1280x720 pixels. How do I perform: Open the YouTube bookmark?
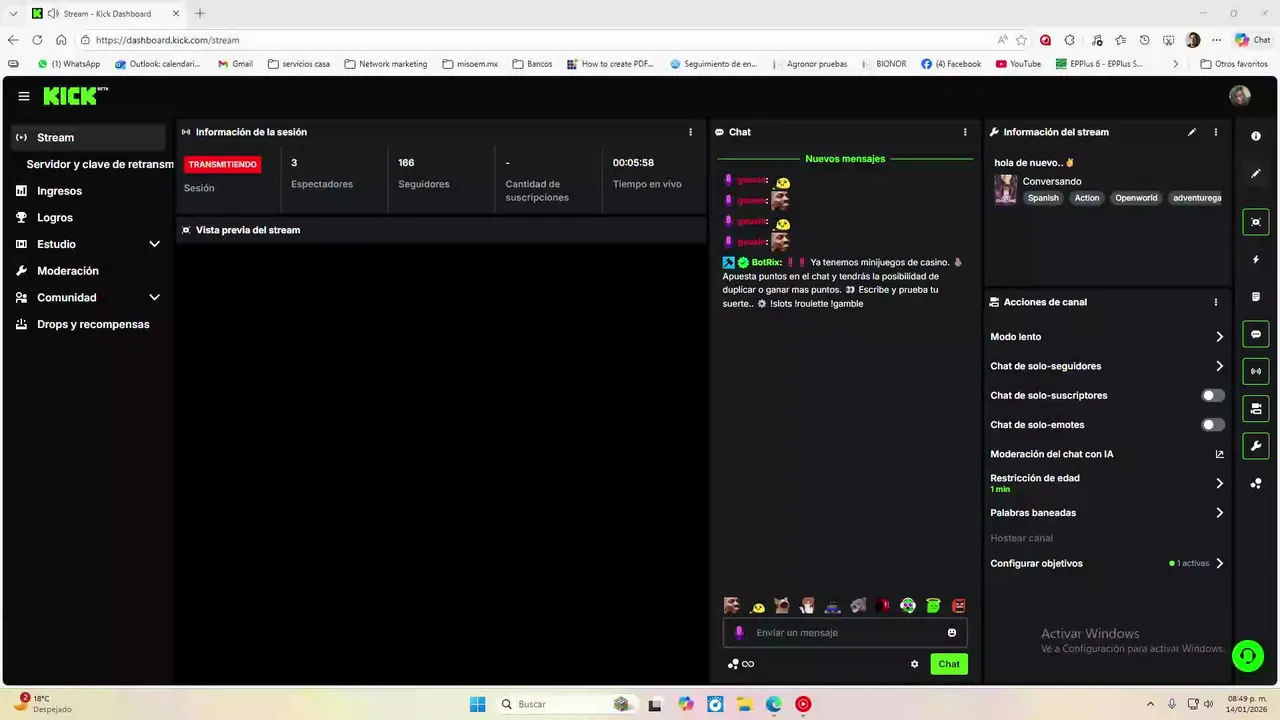click(x=1018, y=64)
